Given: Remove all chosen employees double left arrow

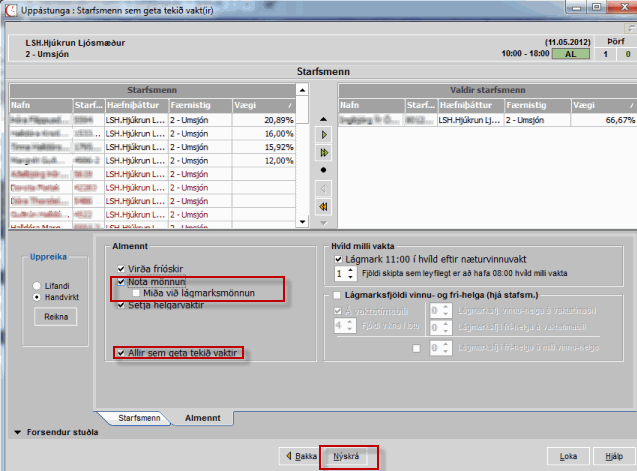Looking at the screenshot, I should click(323, 207).
